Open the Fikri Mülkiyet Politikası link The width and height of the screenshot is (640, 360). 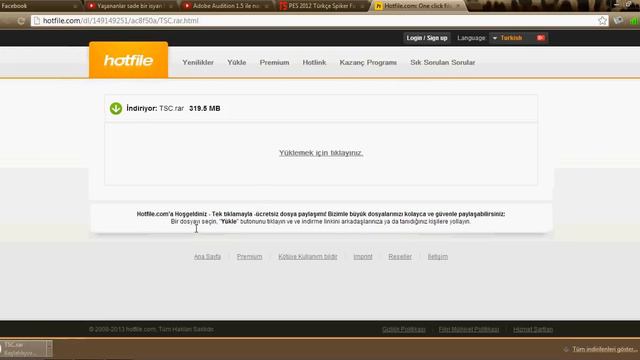tap(469, 329)
